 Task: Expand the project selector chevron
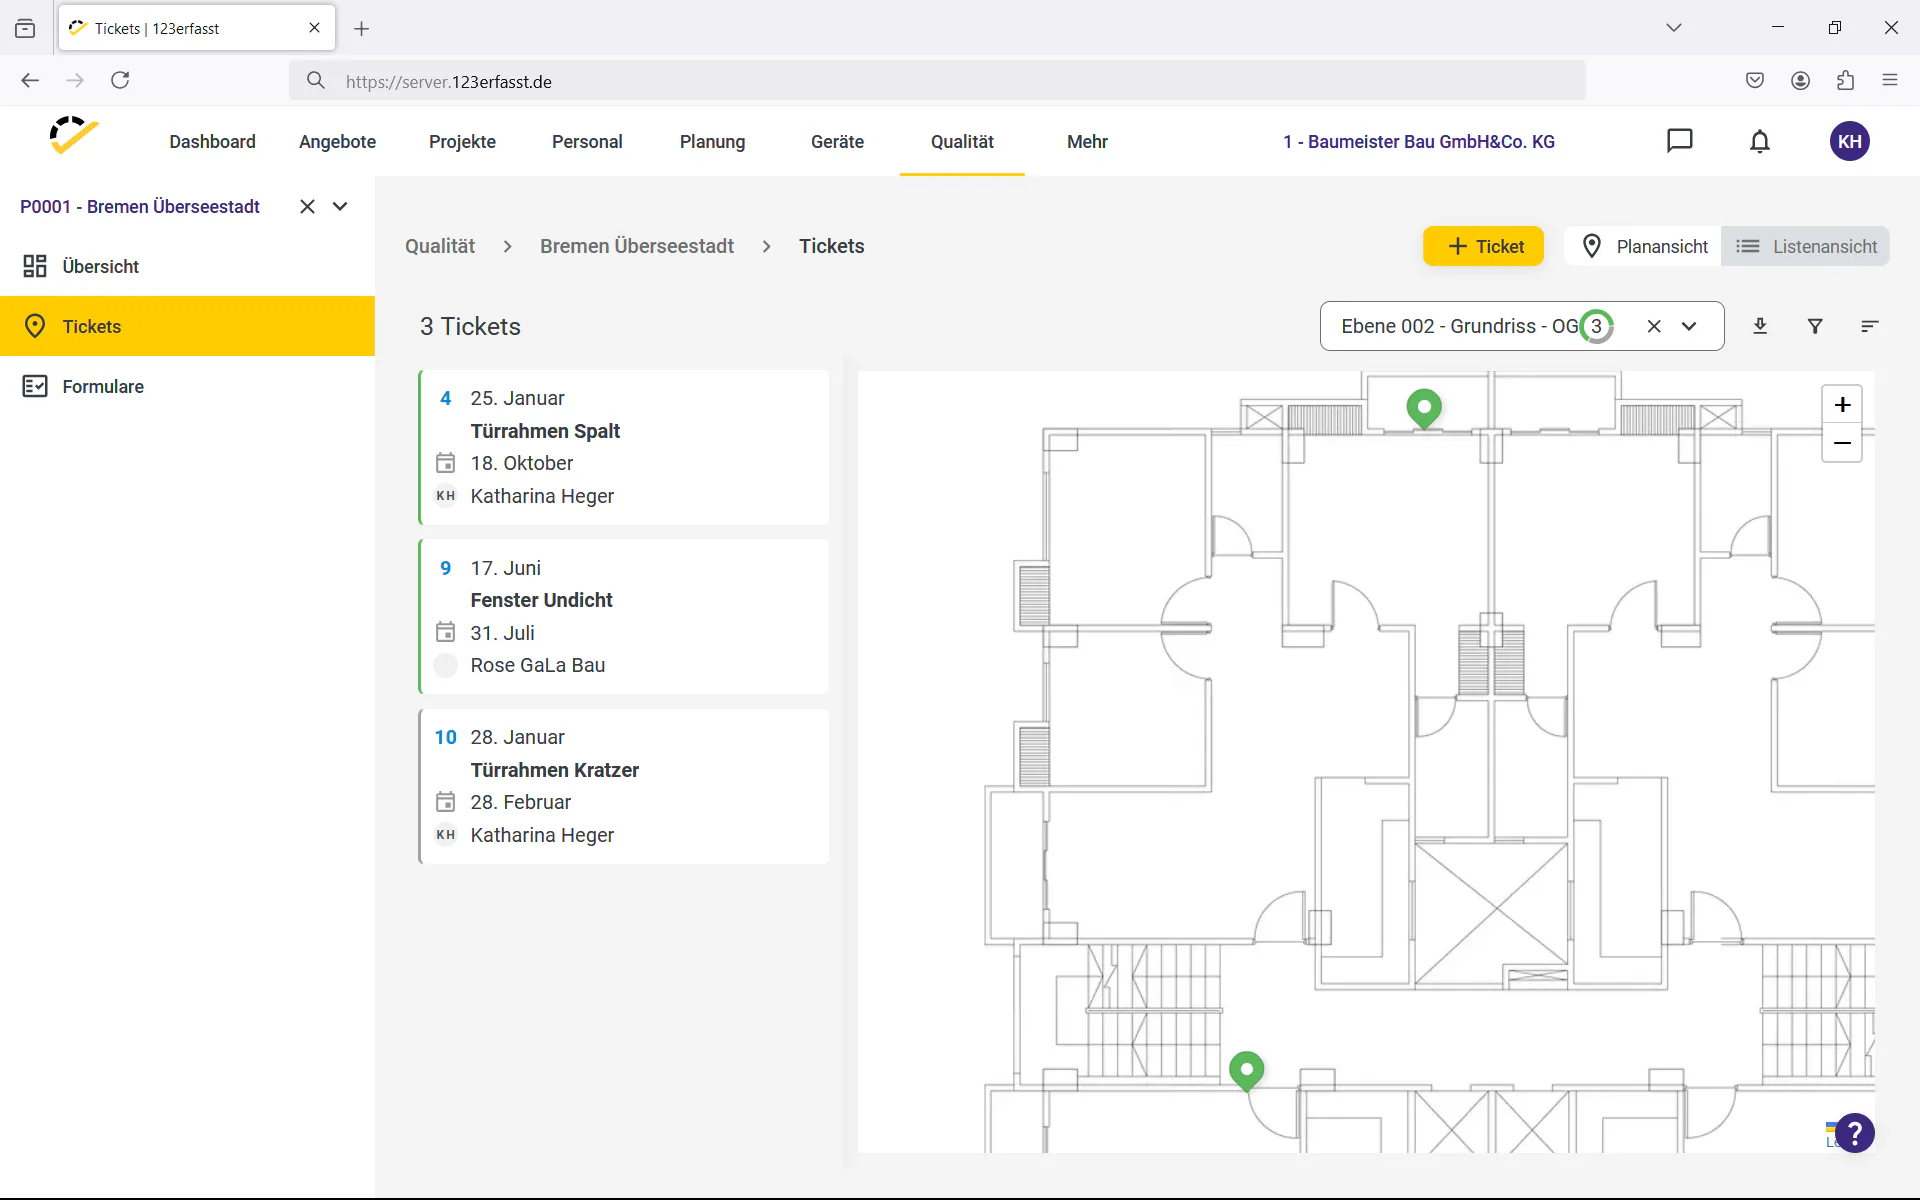[340, 206]
